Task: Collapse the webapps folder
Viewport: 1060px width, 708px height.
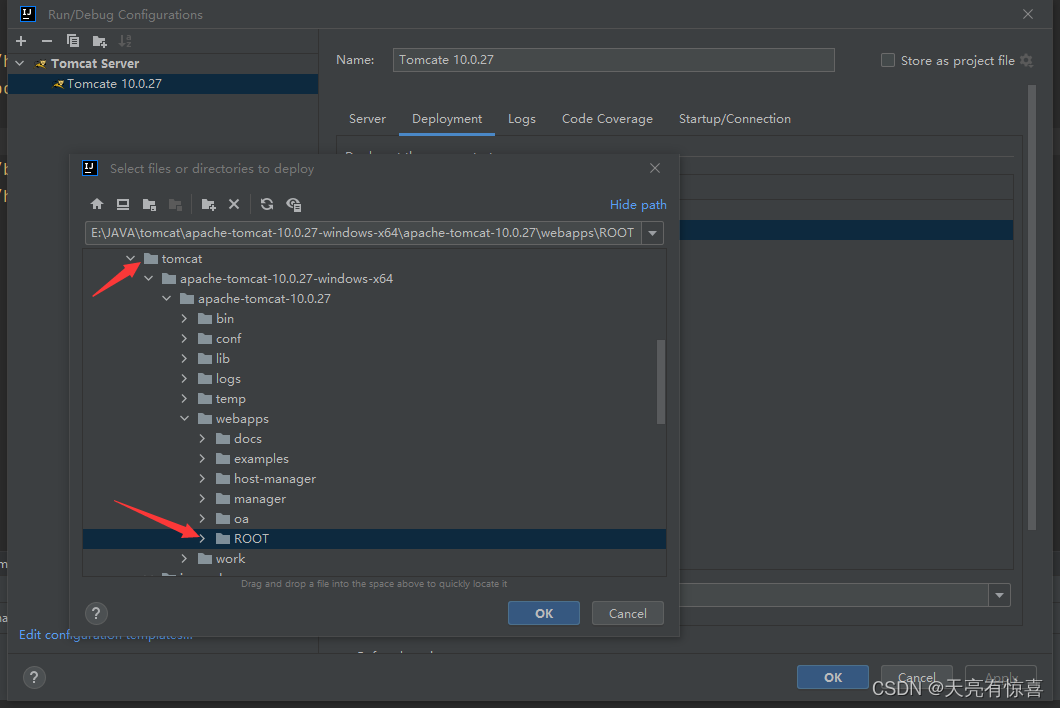Action: click(184, 419)
